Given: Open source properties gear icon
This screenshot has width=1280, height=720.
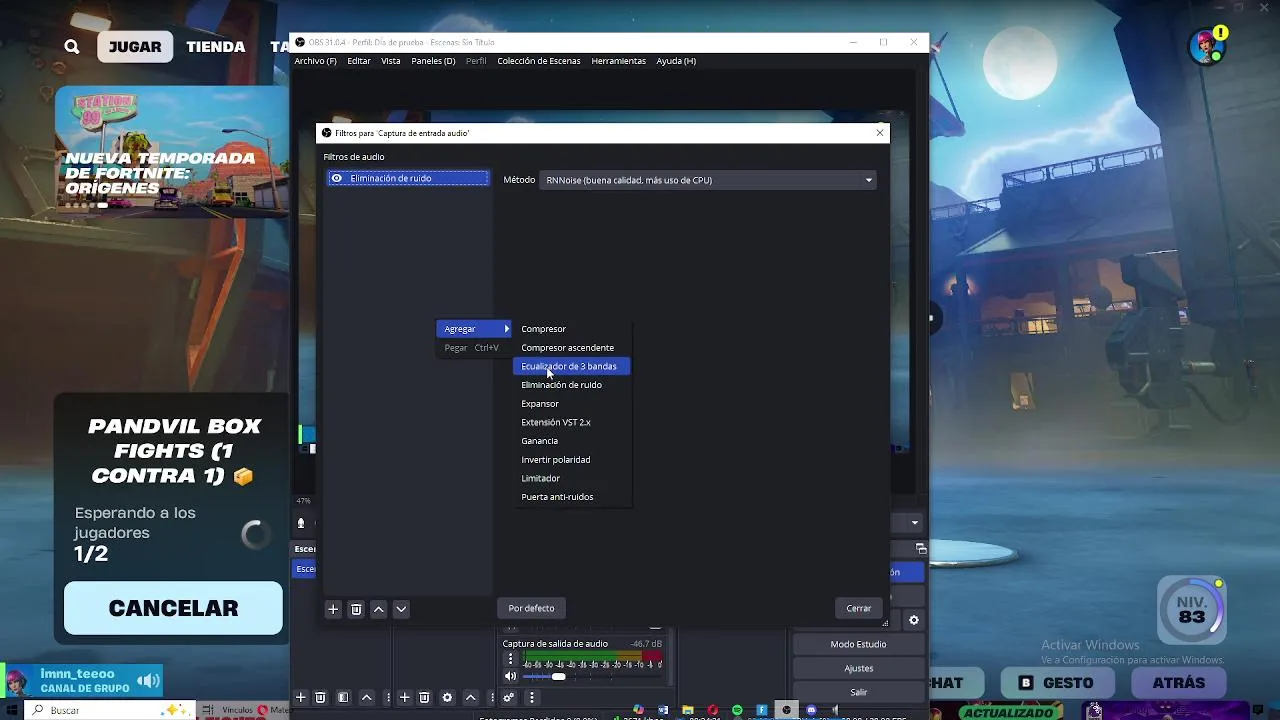Looking at the screenshot, I should coord(447,697).
